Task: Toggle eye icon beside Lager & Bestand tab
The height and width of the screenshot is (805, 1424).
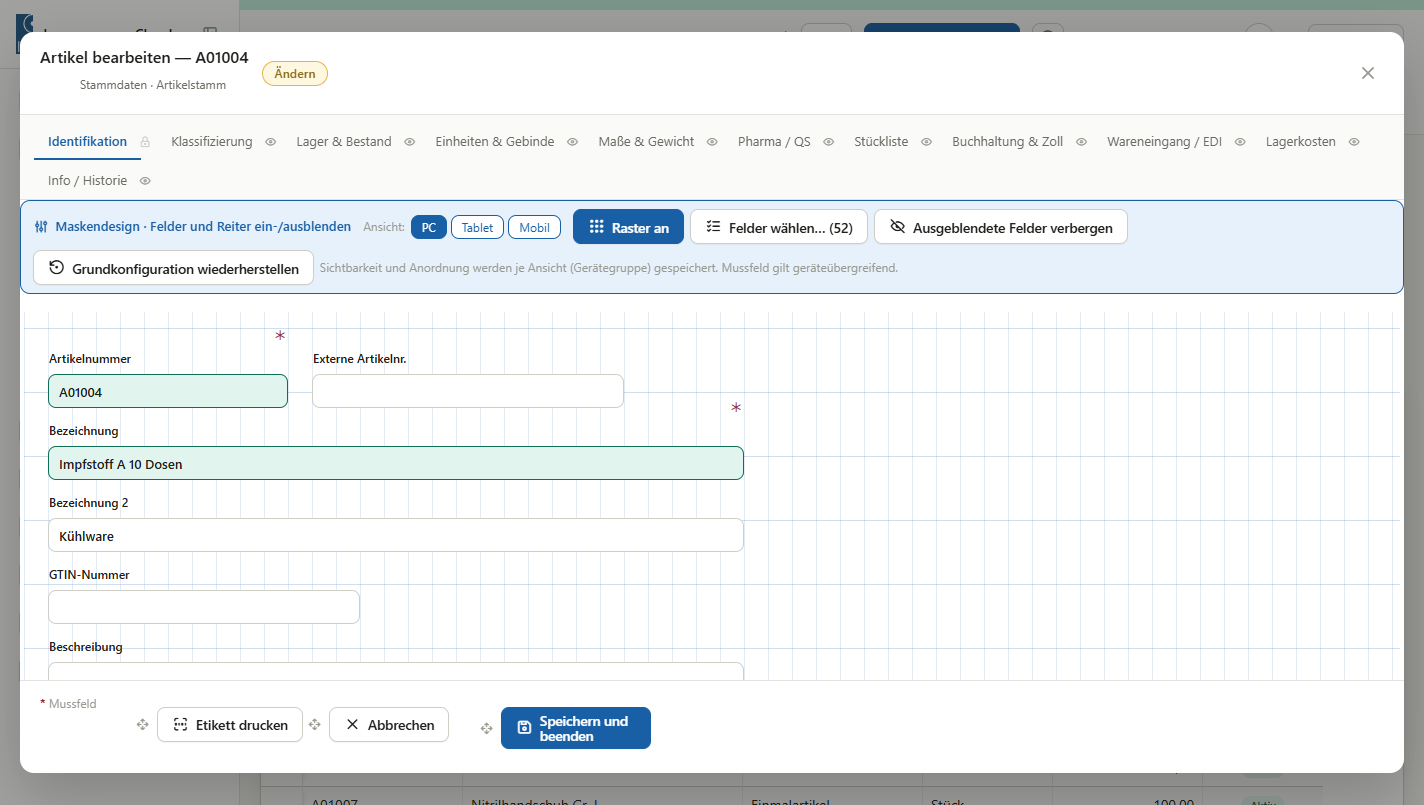Action: click(x=409, y=142)
